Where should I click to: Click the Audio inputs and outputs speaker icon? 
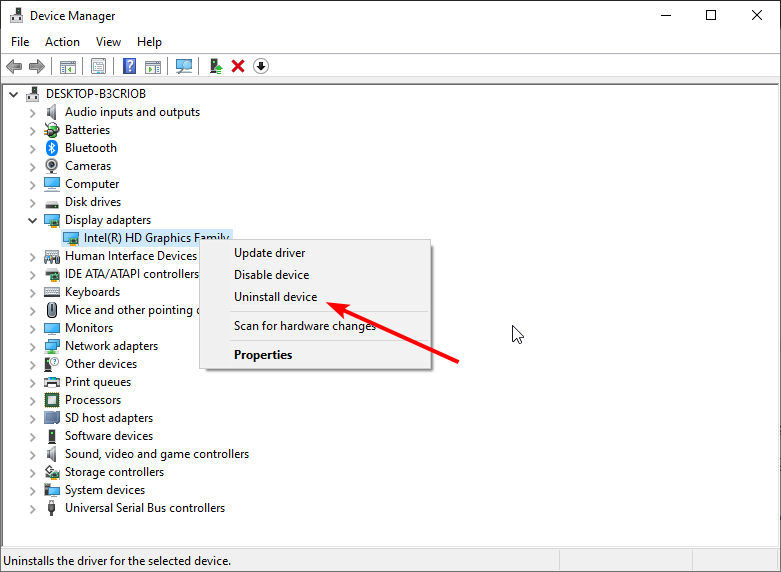click(x=52, y=112)
